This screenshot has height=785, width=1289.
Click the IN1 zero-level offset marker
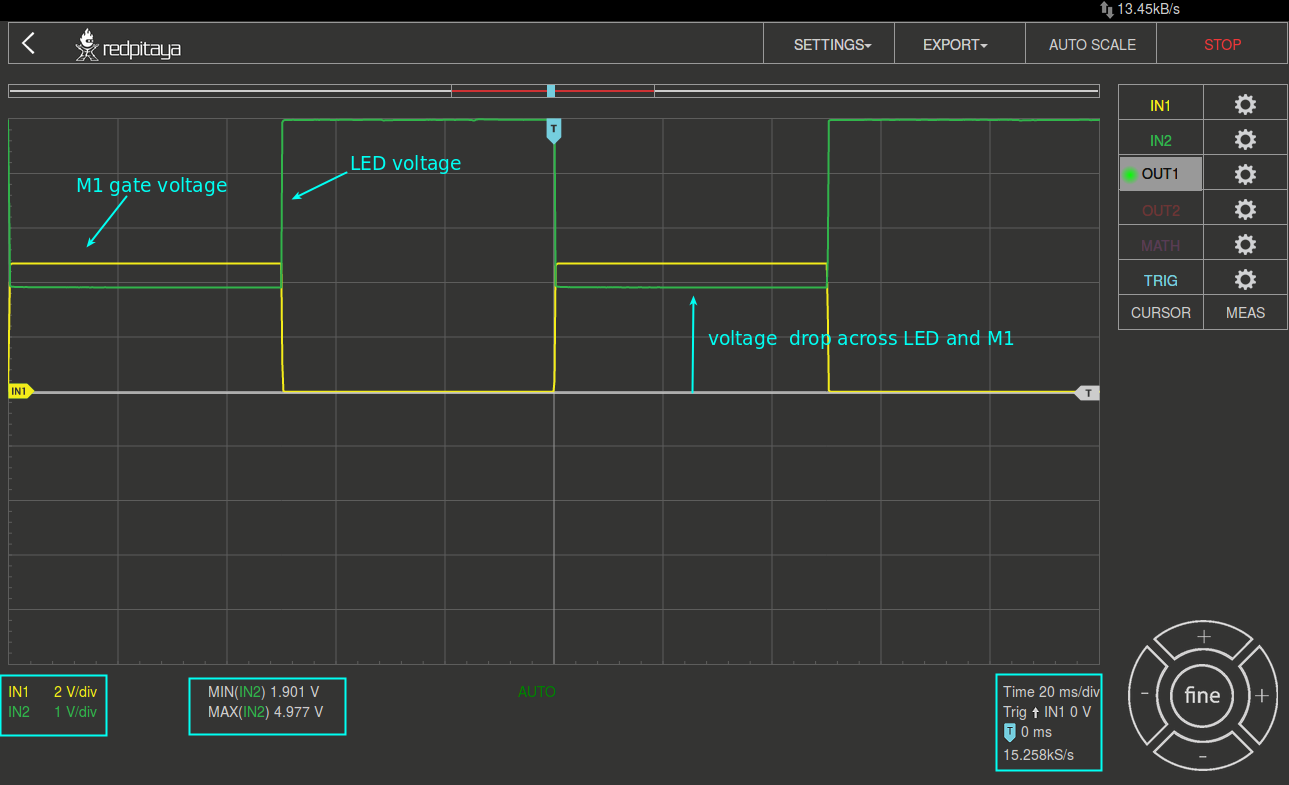tap(19, 392)
